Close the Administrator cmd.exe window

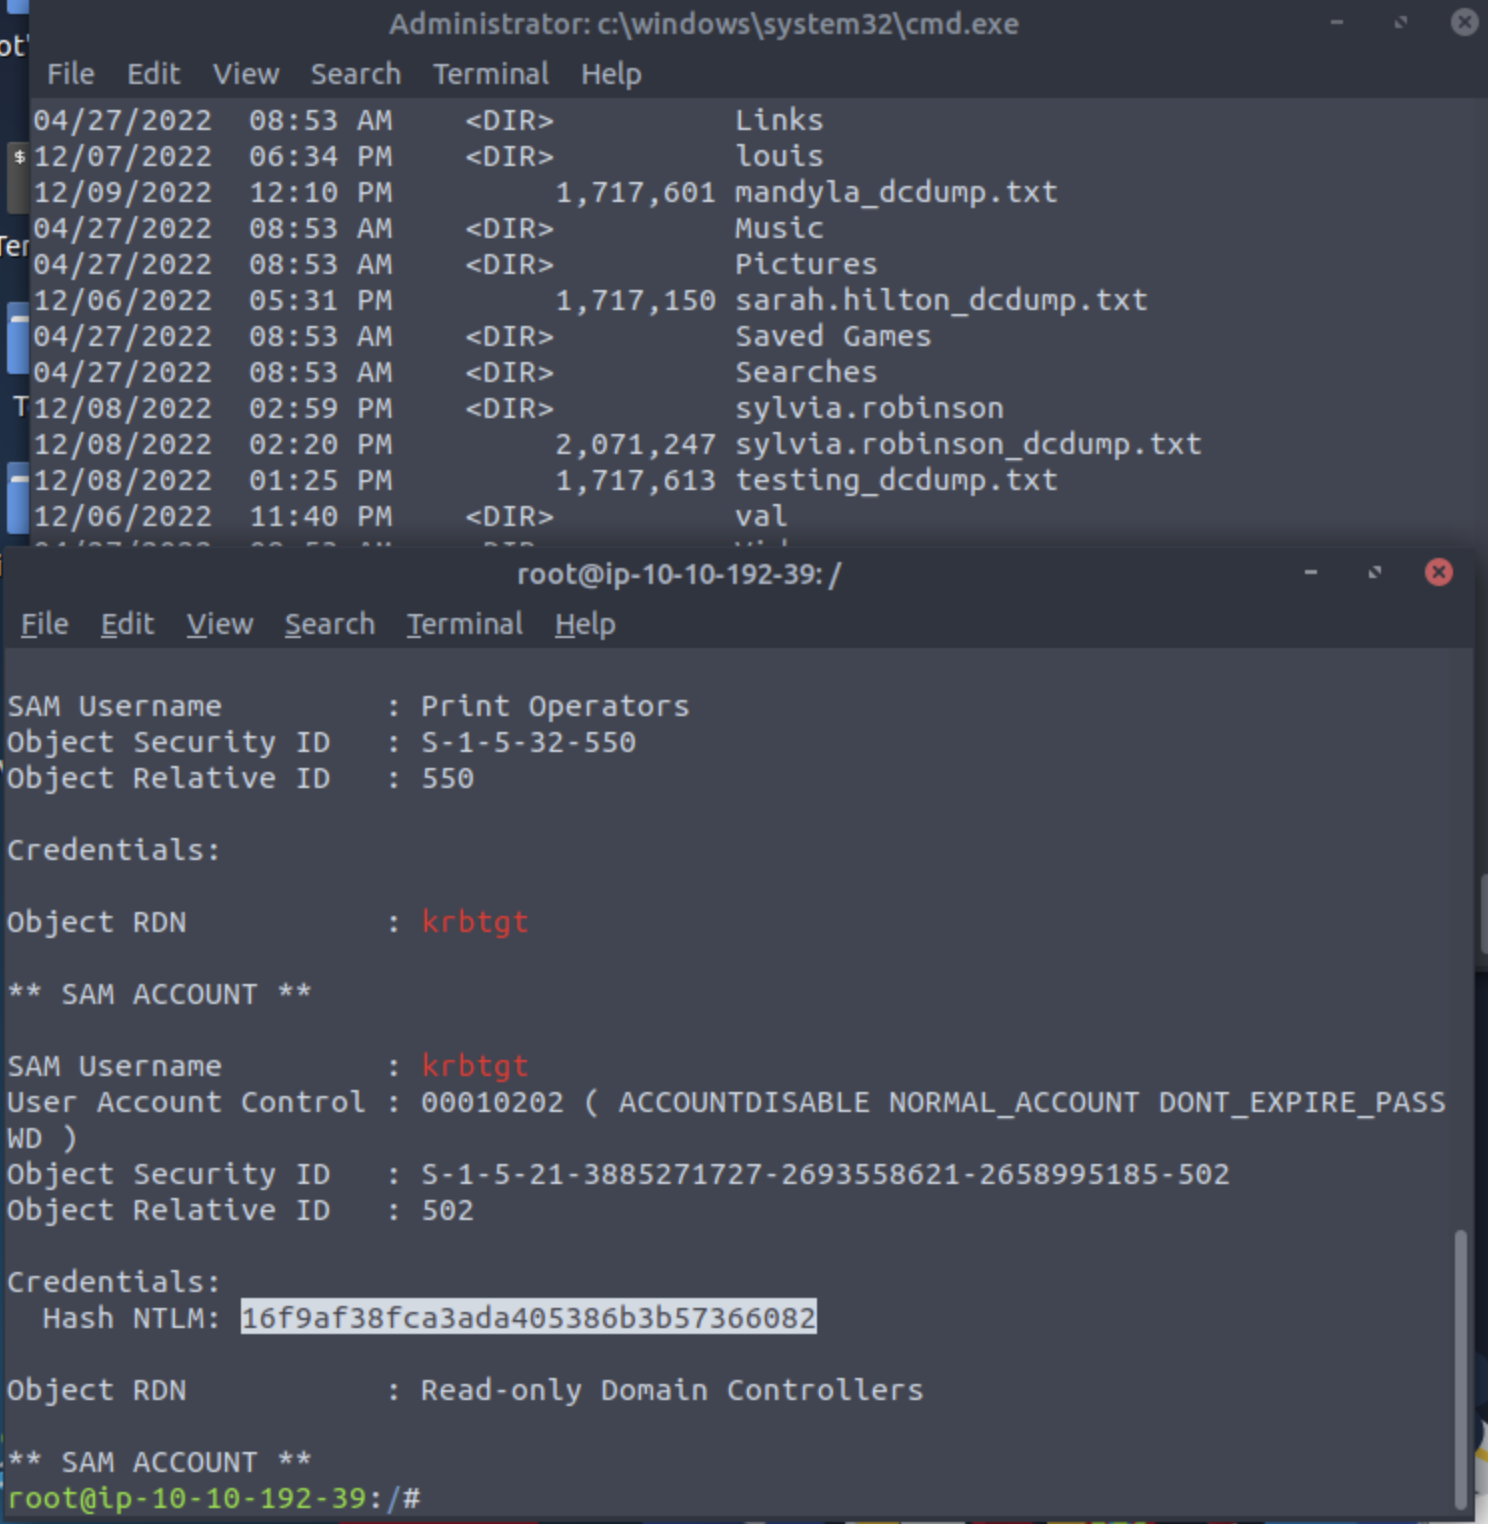point(1464,22)
